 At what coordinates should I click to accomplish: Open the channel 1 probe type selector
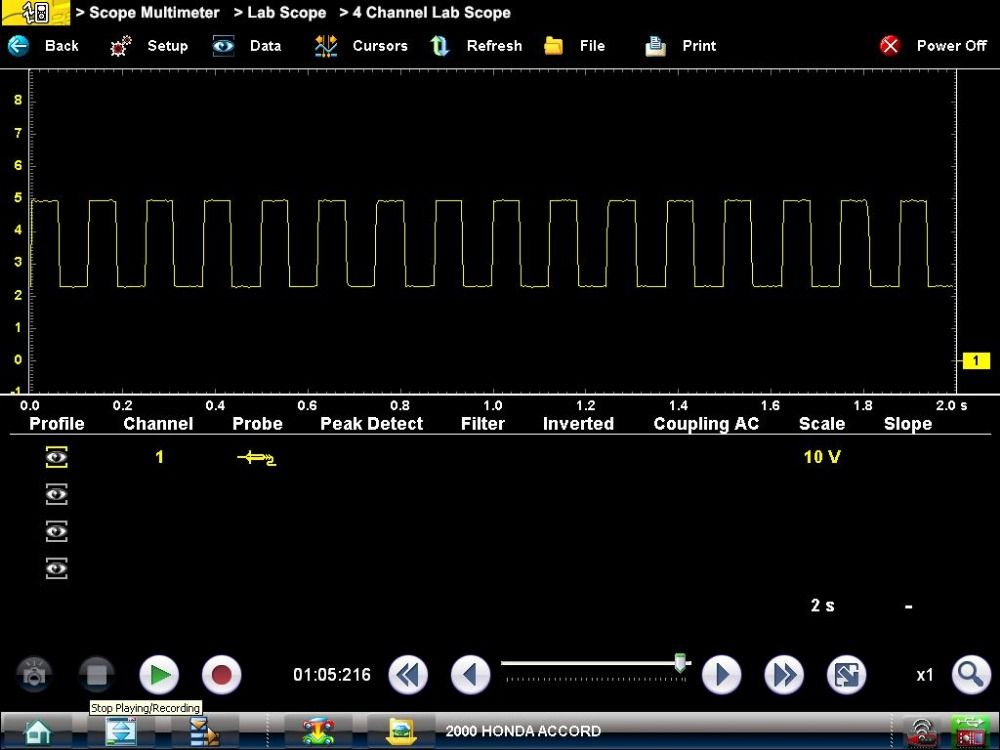pyautogui.click(x=257, y=457)
